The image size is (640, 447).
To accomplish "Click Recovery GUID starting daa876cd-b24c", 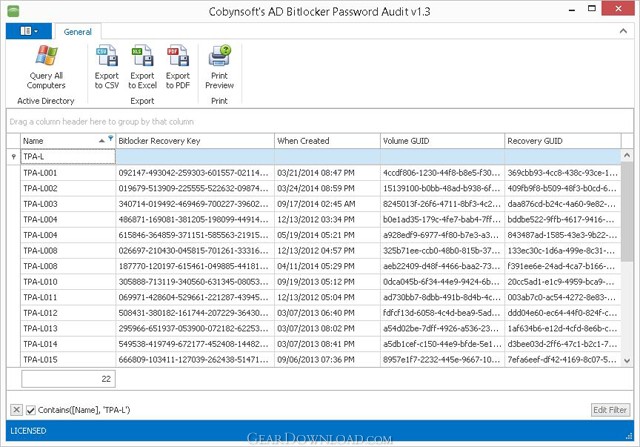I will 563,204.
